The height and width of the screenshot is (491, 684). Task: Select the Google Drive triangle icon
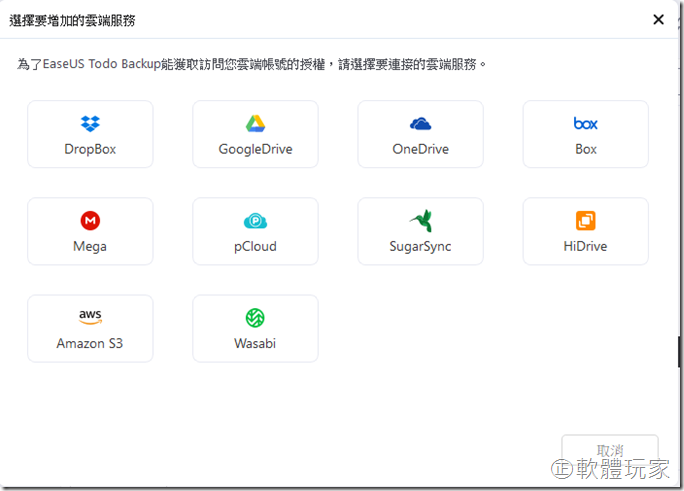[x=255, y=124]
